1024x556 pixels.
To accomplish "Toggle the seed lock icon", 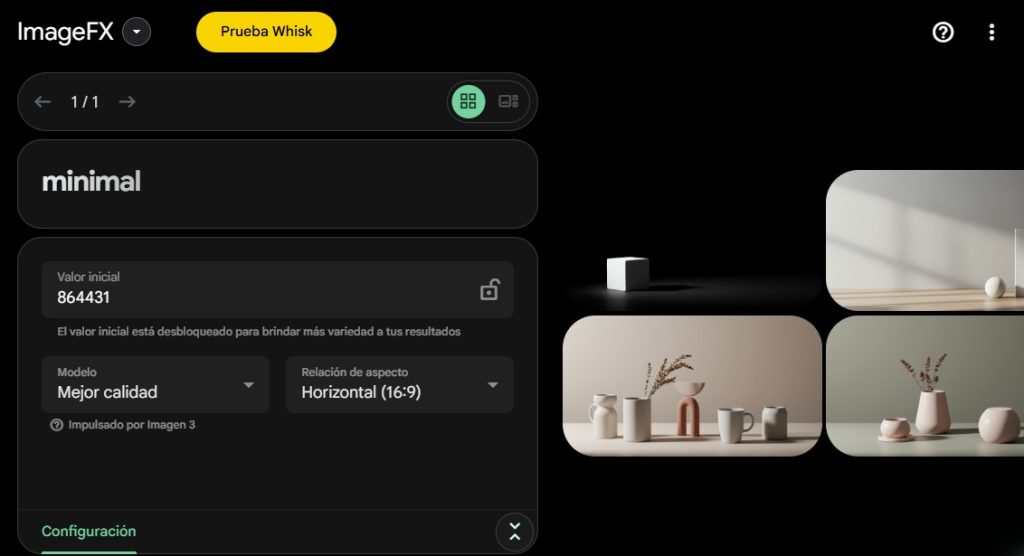I will pyautogui.click(x=490, y=290).
